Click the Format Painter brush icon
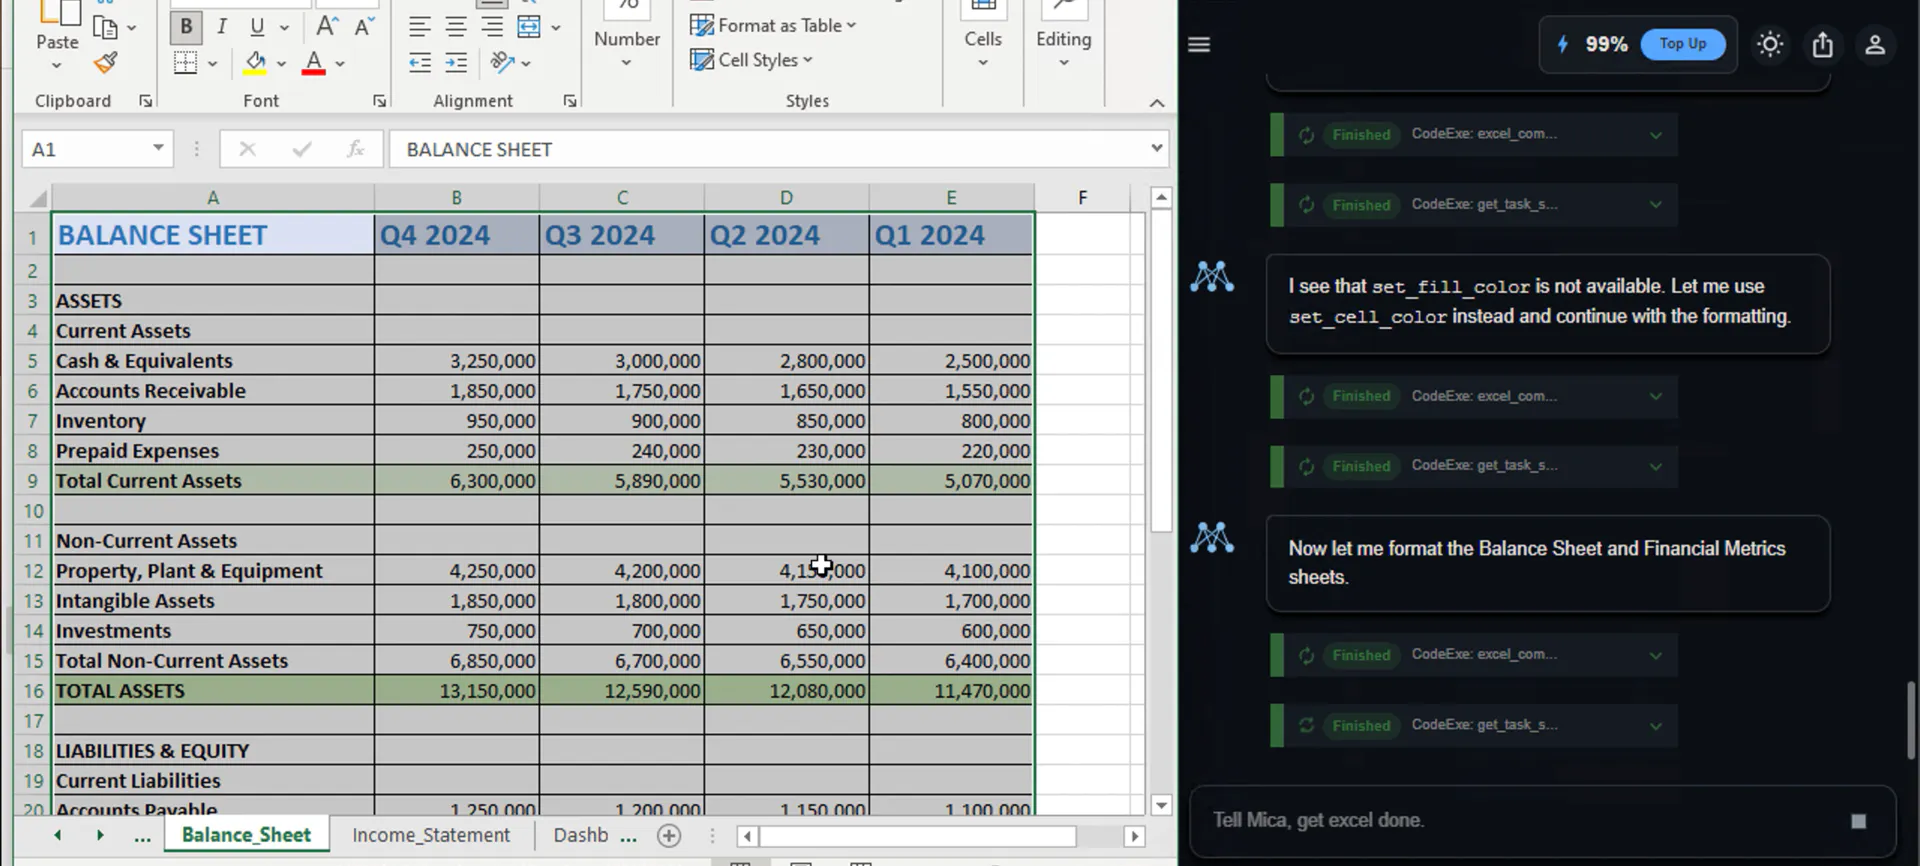This screenshot has width=1920, height=866. pyautogui.click(x=105, y=63)
